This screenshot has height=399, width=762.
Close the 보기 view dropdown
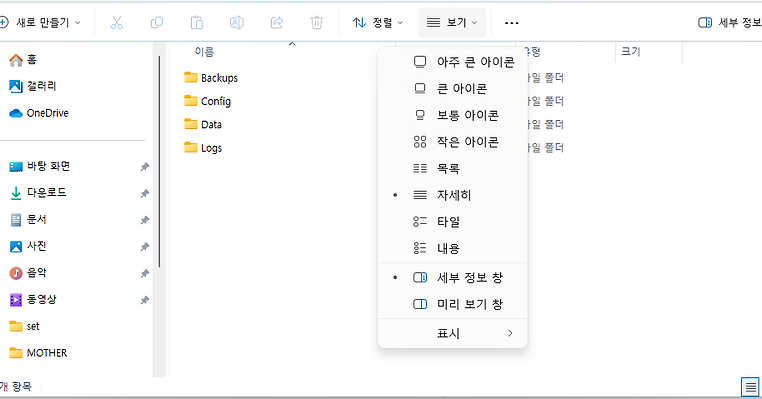coord(452,22)
